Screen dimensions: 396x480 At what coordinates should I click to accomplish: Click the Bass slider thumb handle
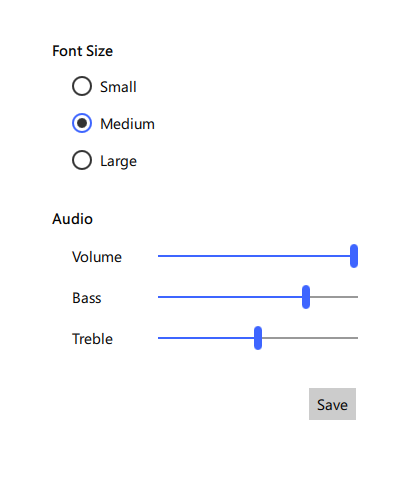click(306, 297)
